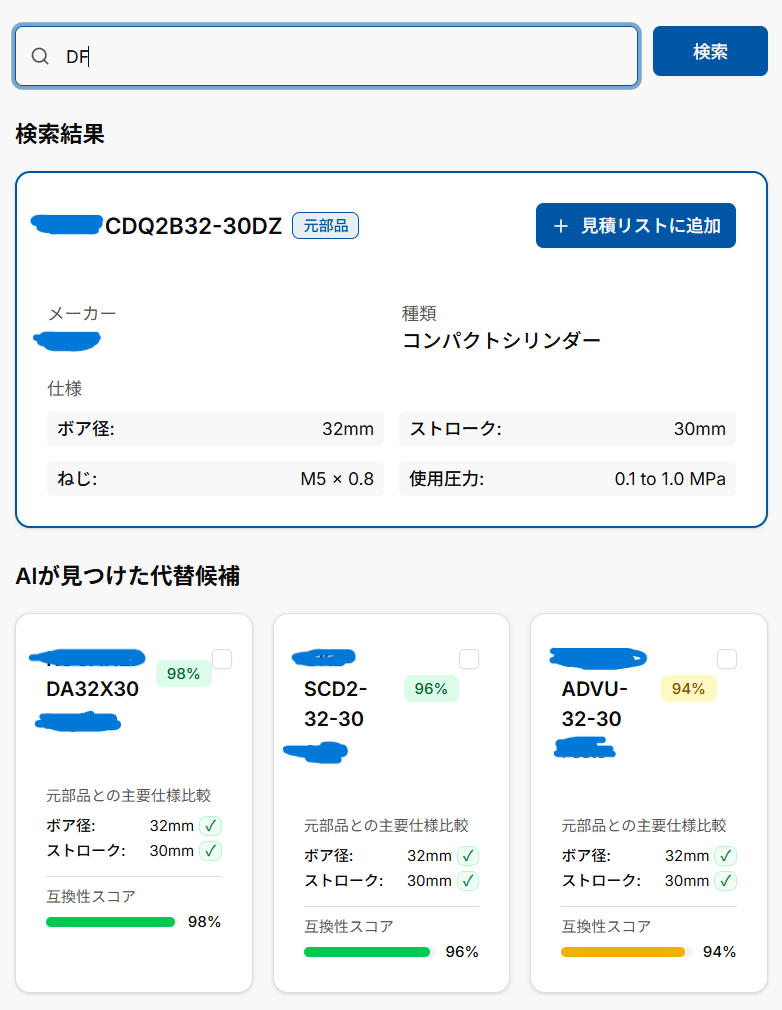The height and width of the screenshot is (1010, 782).
Task: Click 見積リストに追加 button
Action: click(636, 225)
